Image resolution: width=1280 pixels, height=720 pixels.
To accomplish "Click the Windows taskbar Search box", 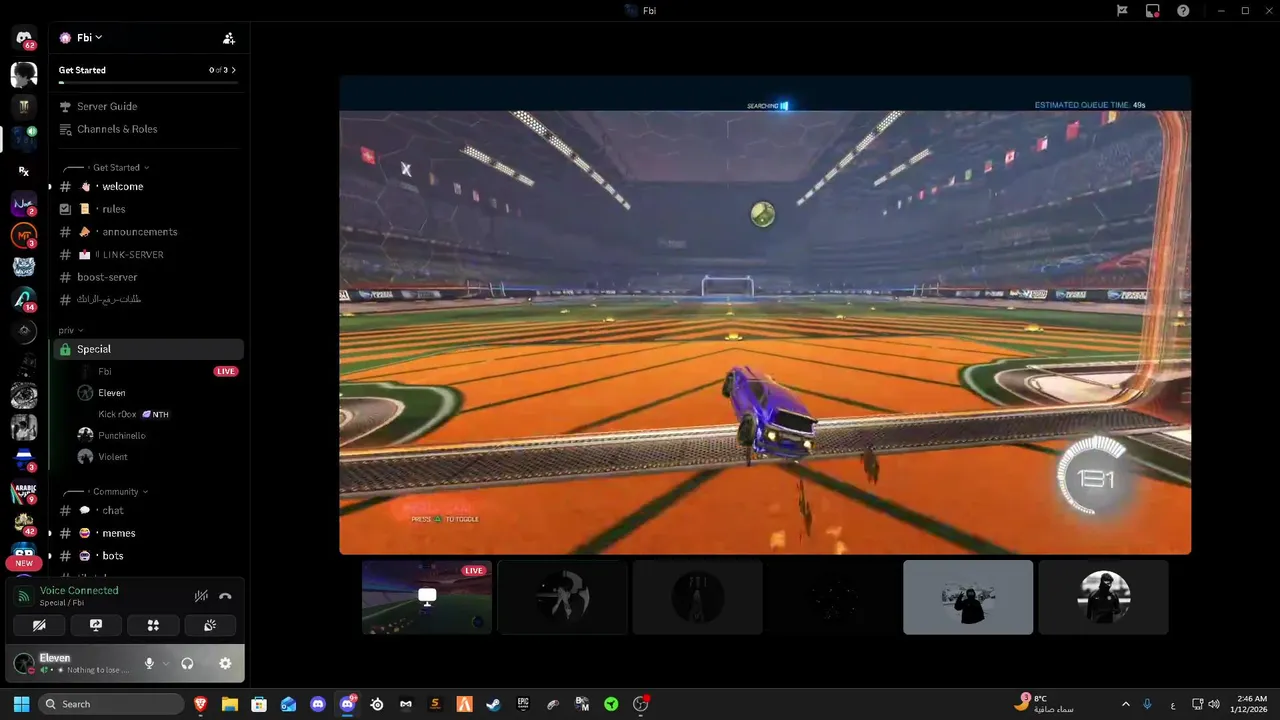I will pyautogui.click(x=111, y=704).
